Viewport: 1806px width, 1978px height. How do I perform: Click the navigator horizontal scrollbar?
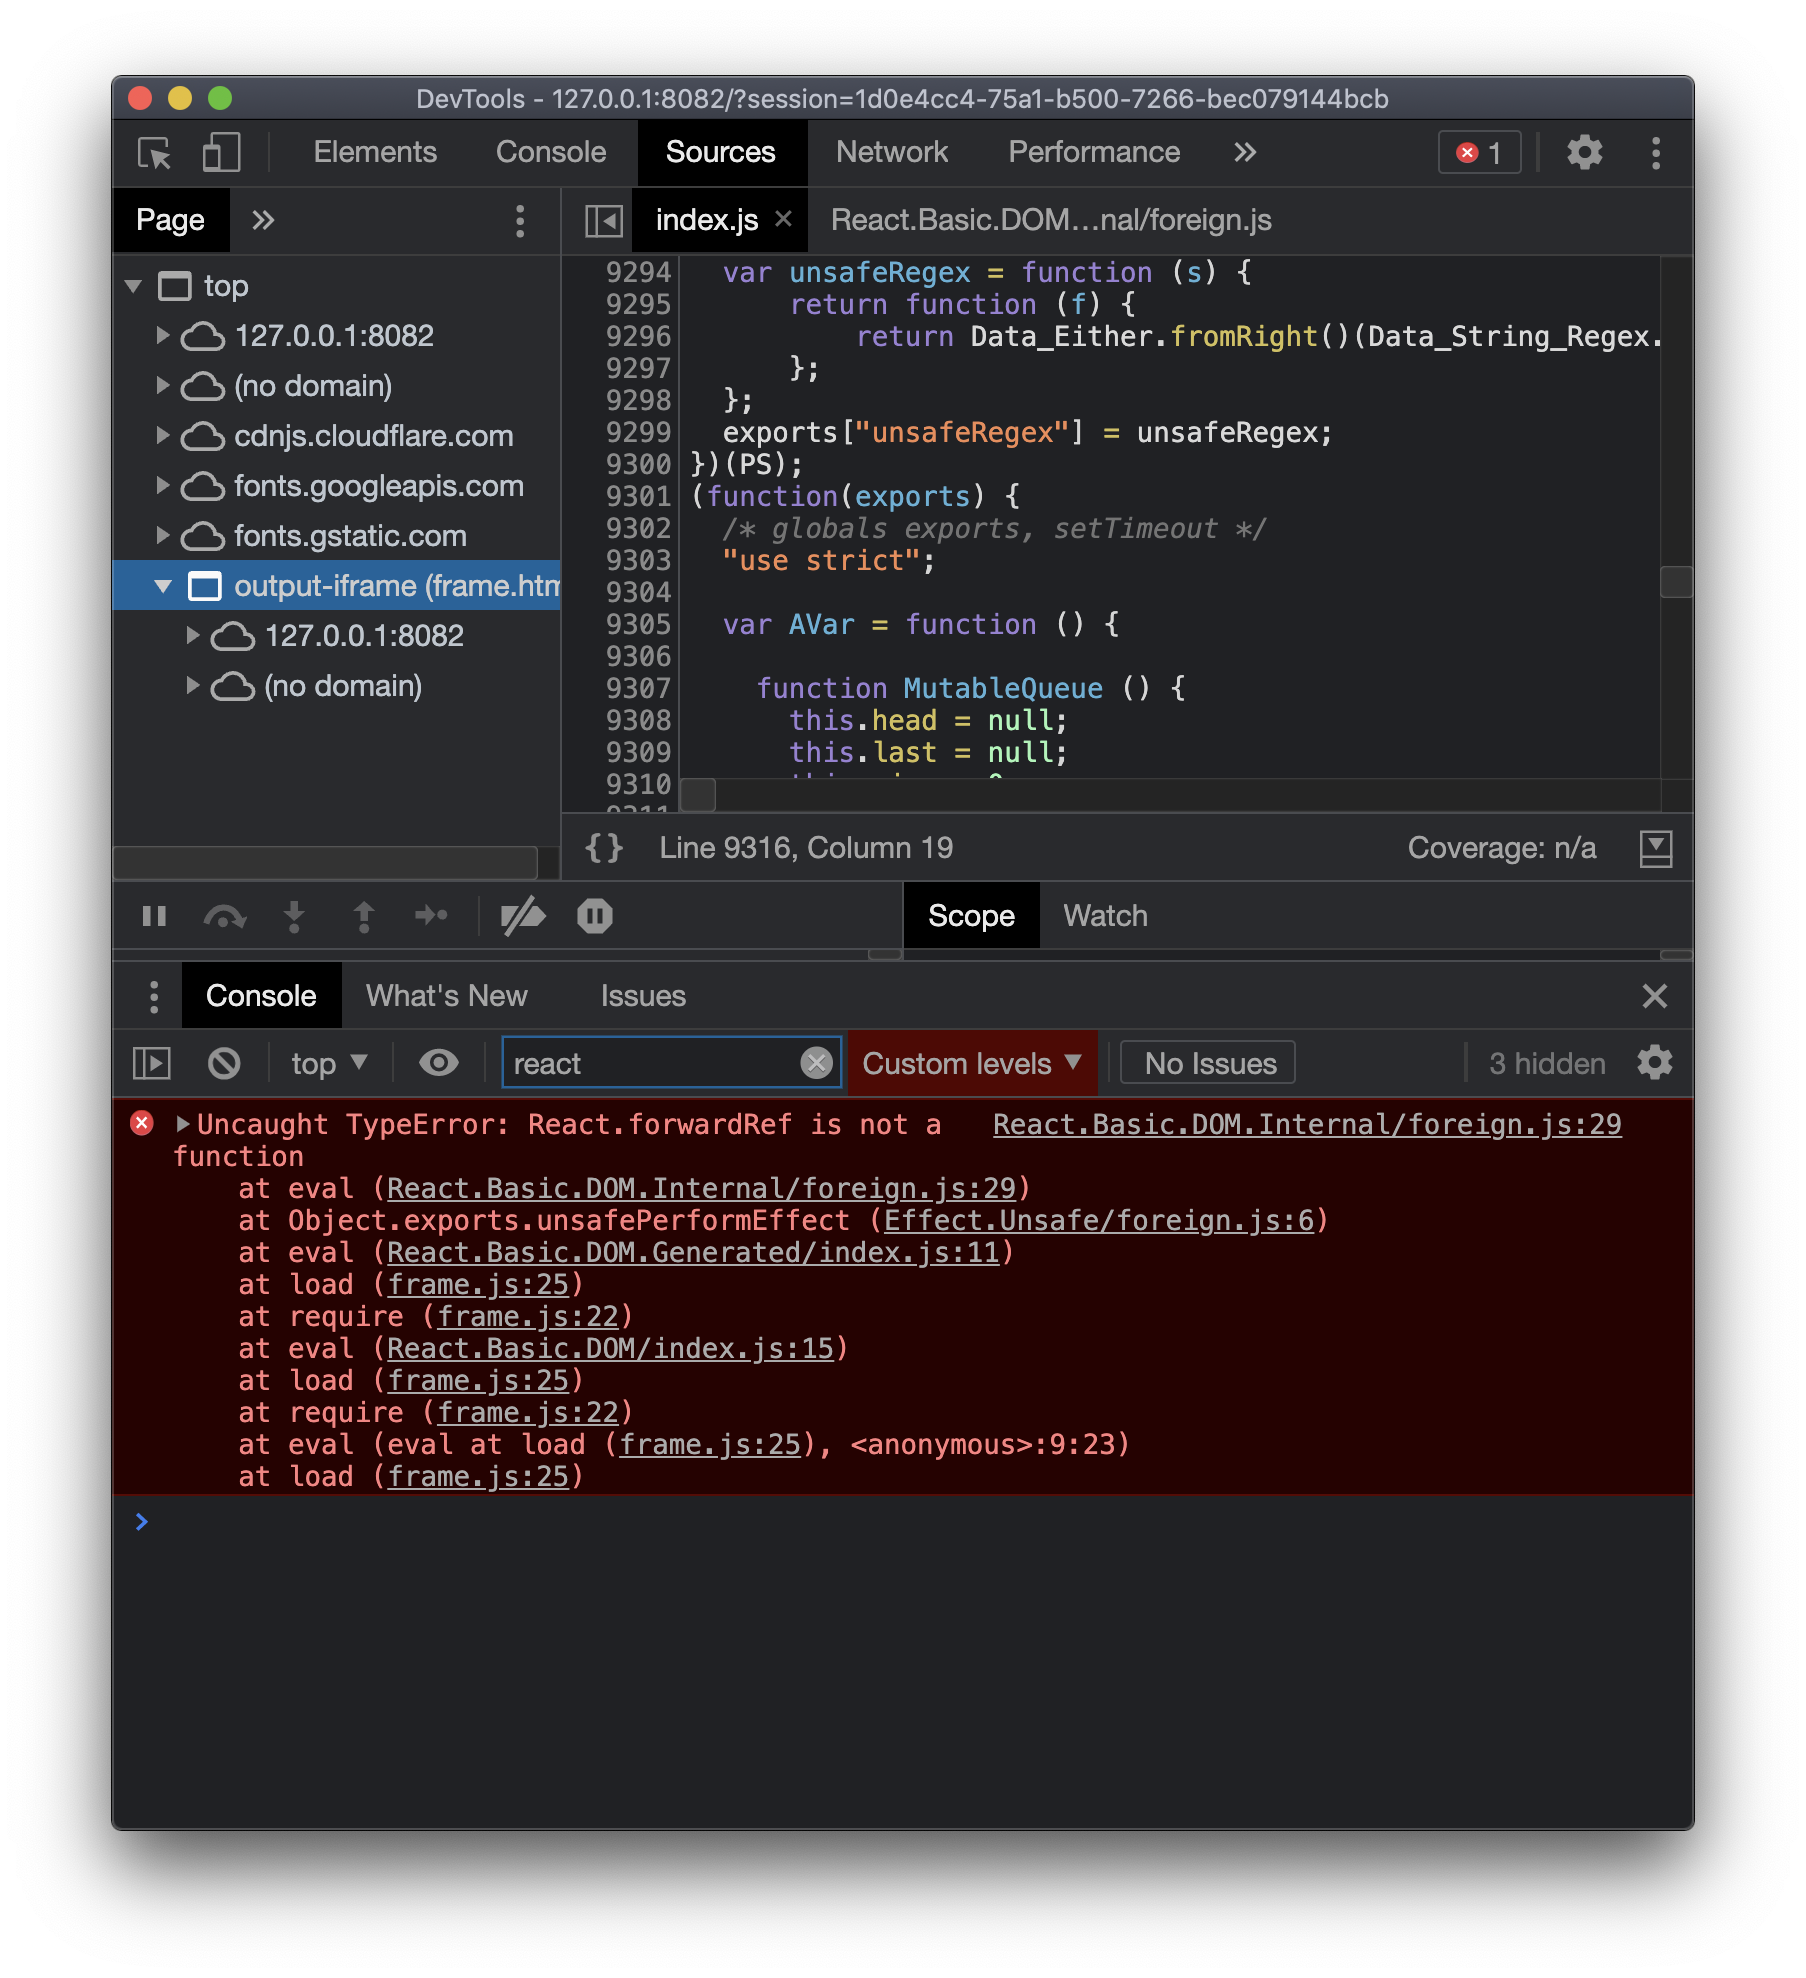(x=325, y=862)
